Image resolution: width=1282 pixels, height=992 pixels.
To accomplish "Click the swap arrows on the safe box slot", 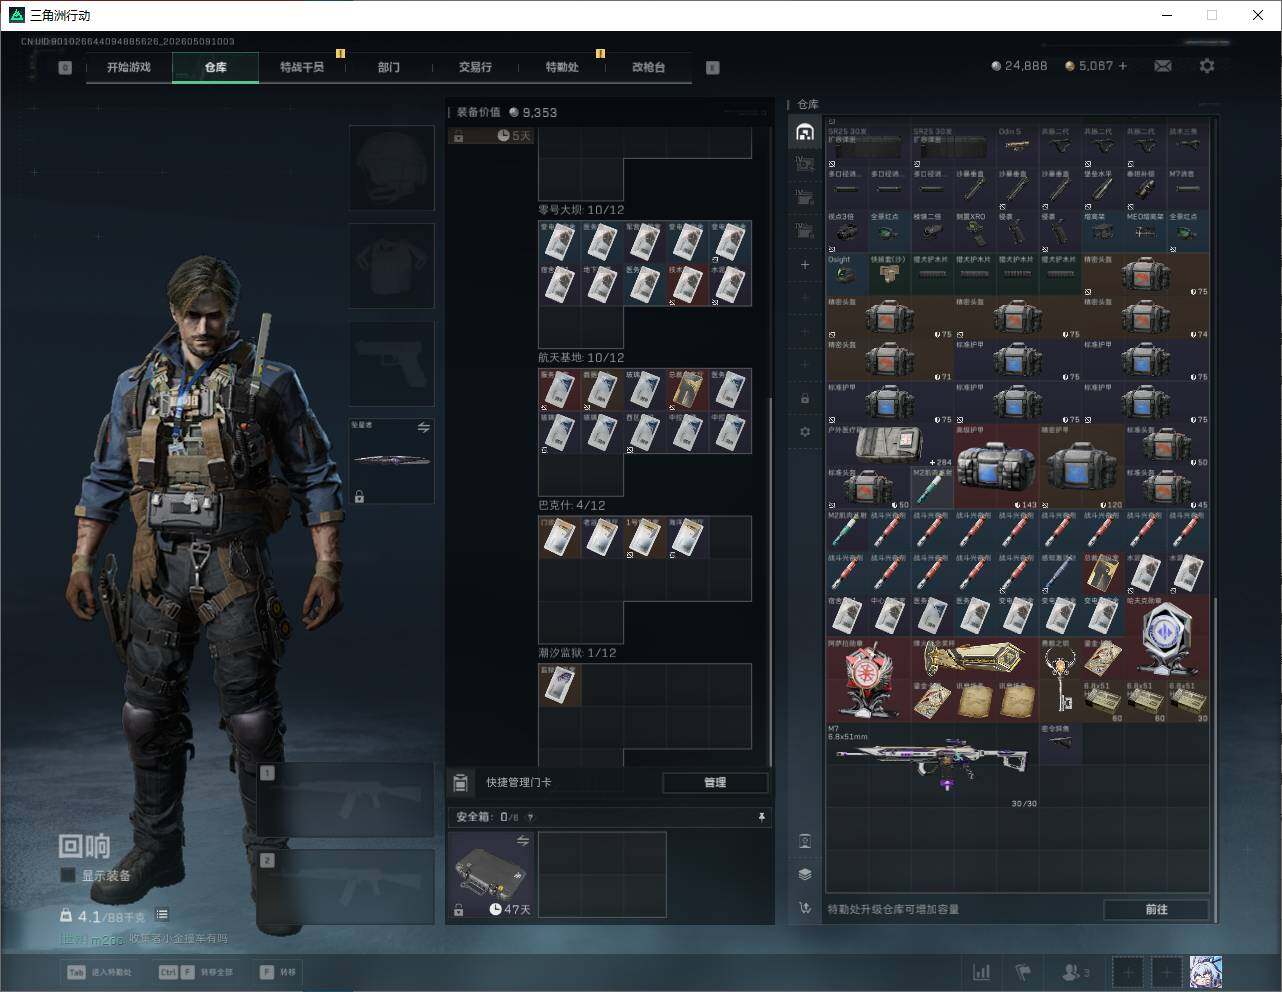I will (522, 842).
